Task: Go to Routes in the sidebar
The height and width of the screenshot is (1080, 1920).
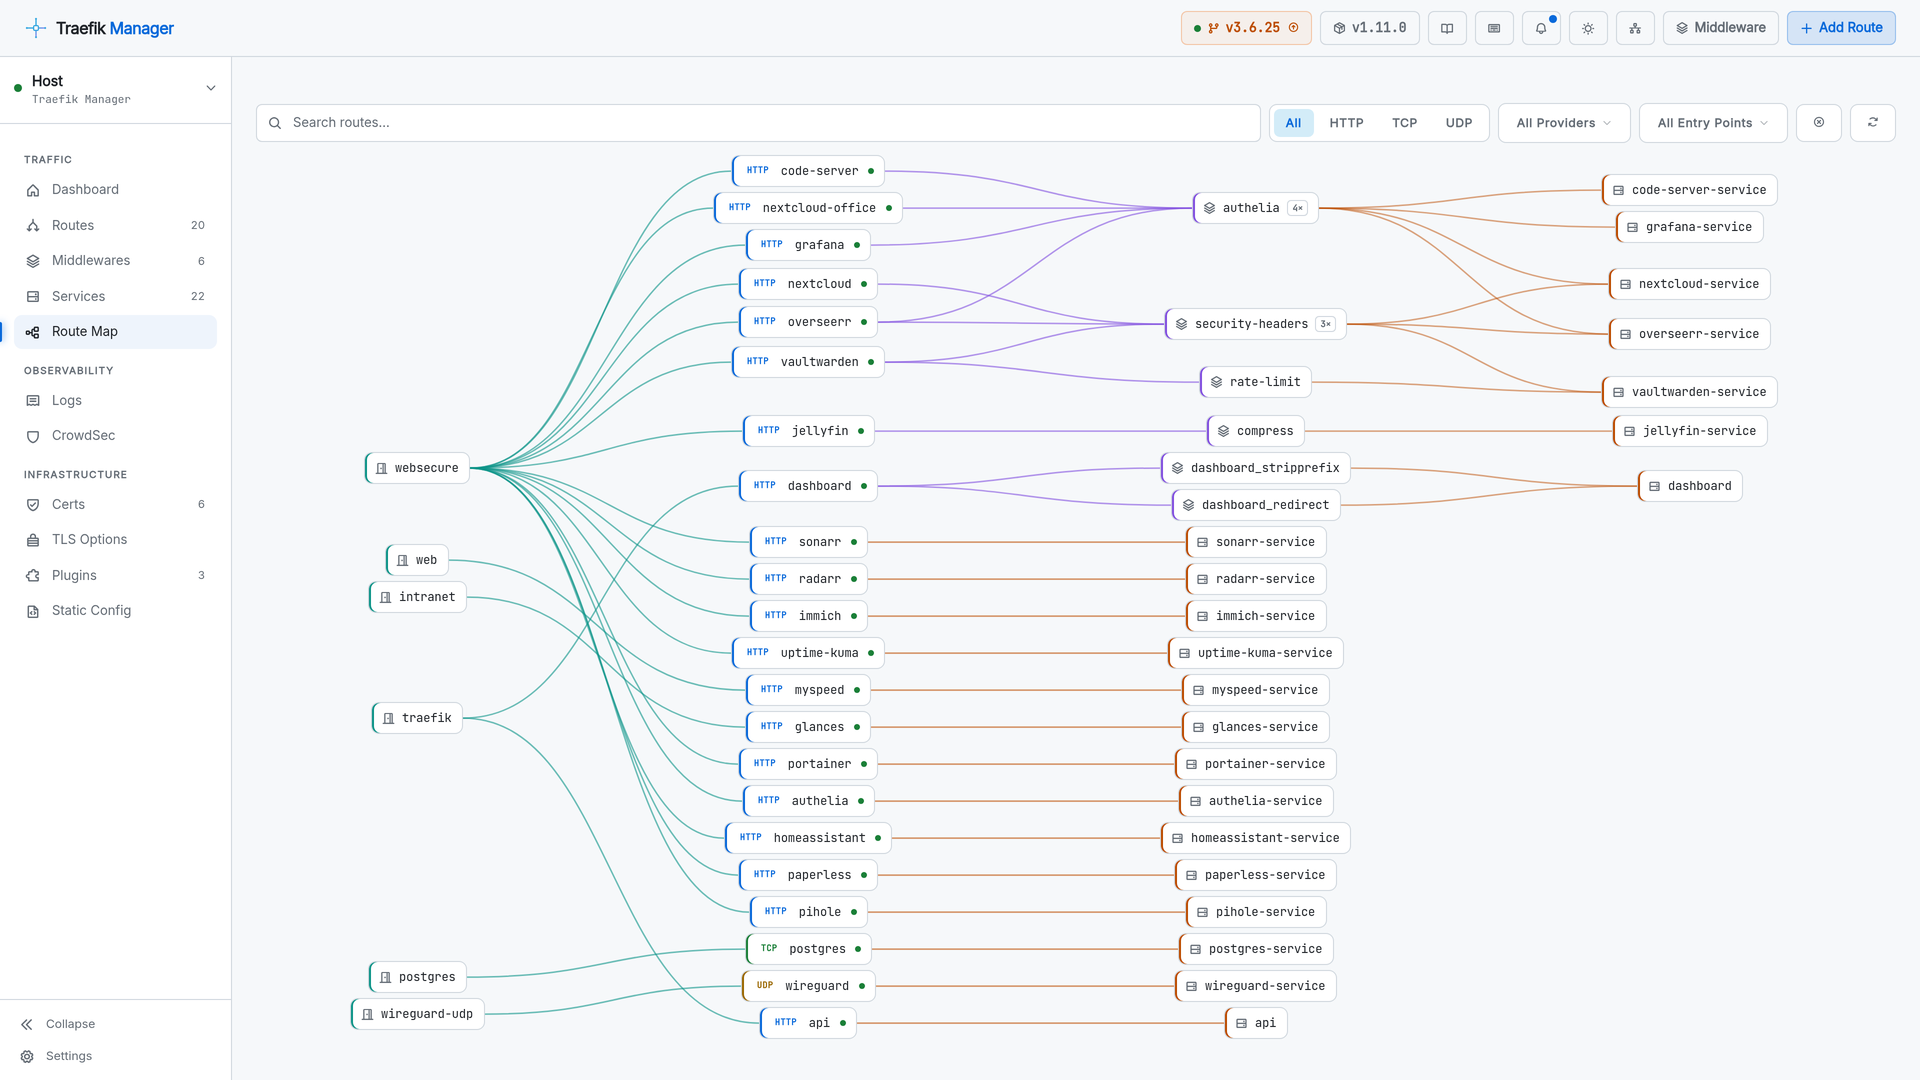Action: tap(115, 226)
